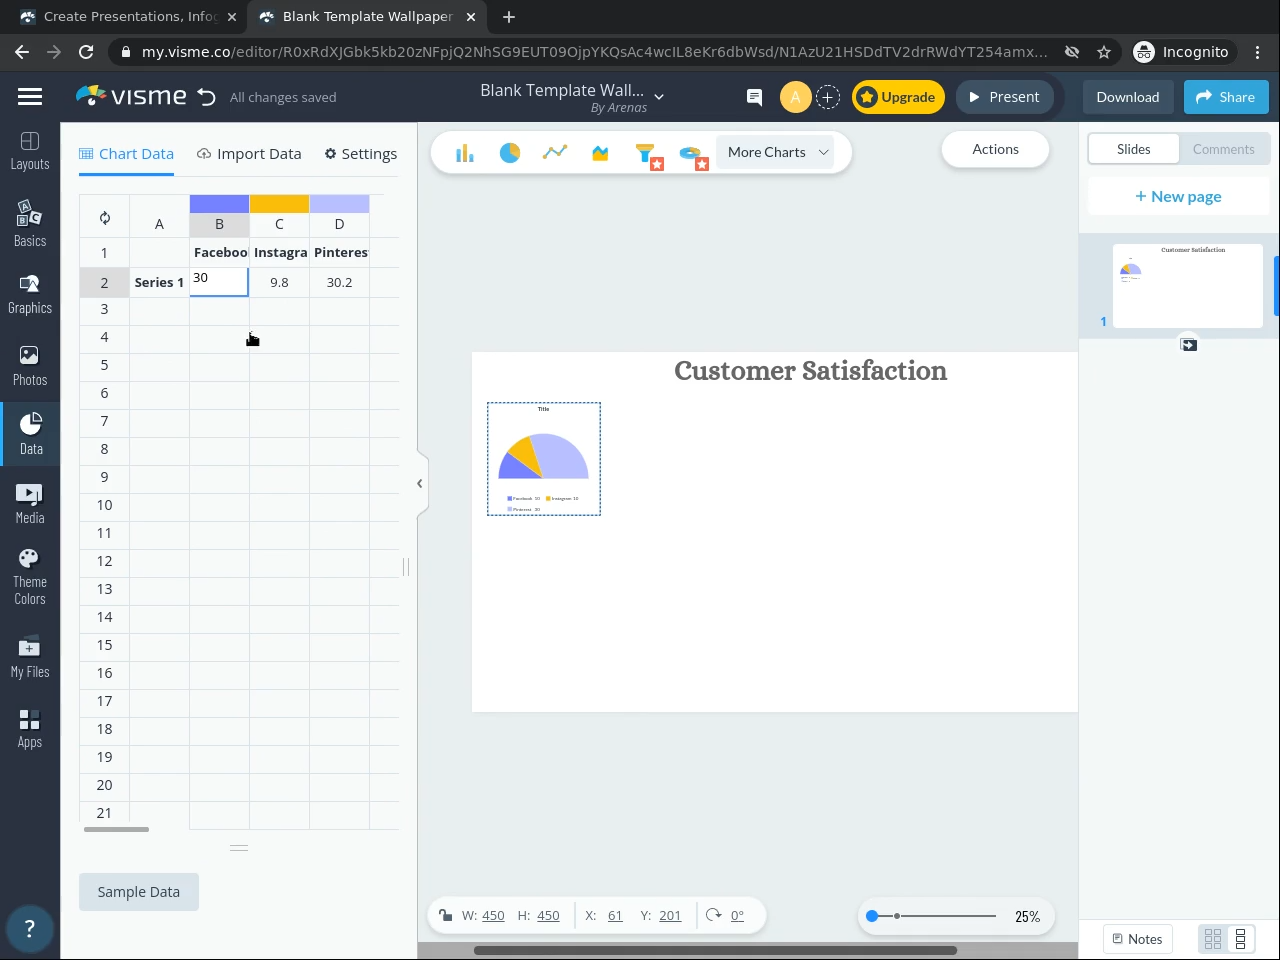Open the Apps panel in the sidebar
1280x960 pixels.
point(30,728)
